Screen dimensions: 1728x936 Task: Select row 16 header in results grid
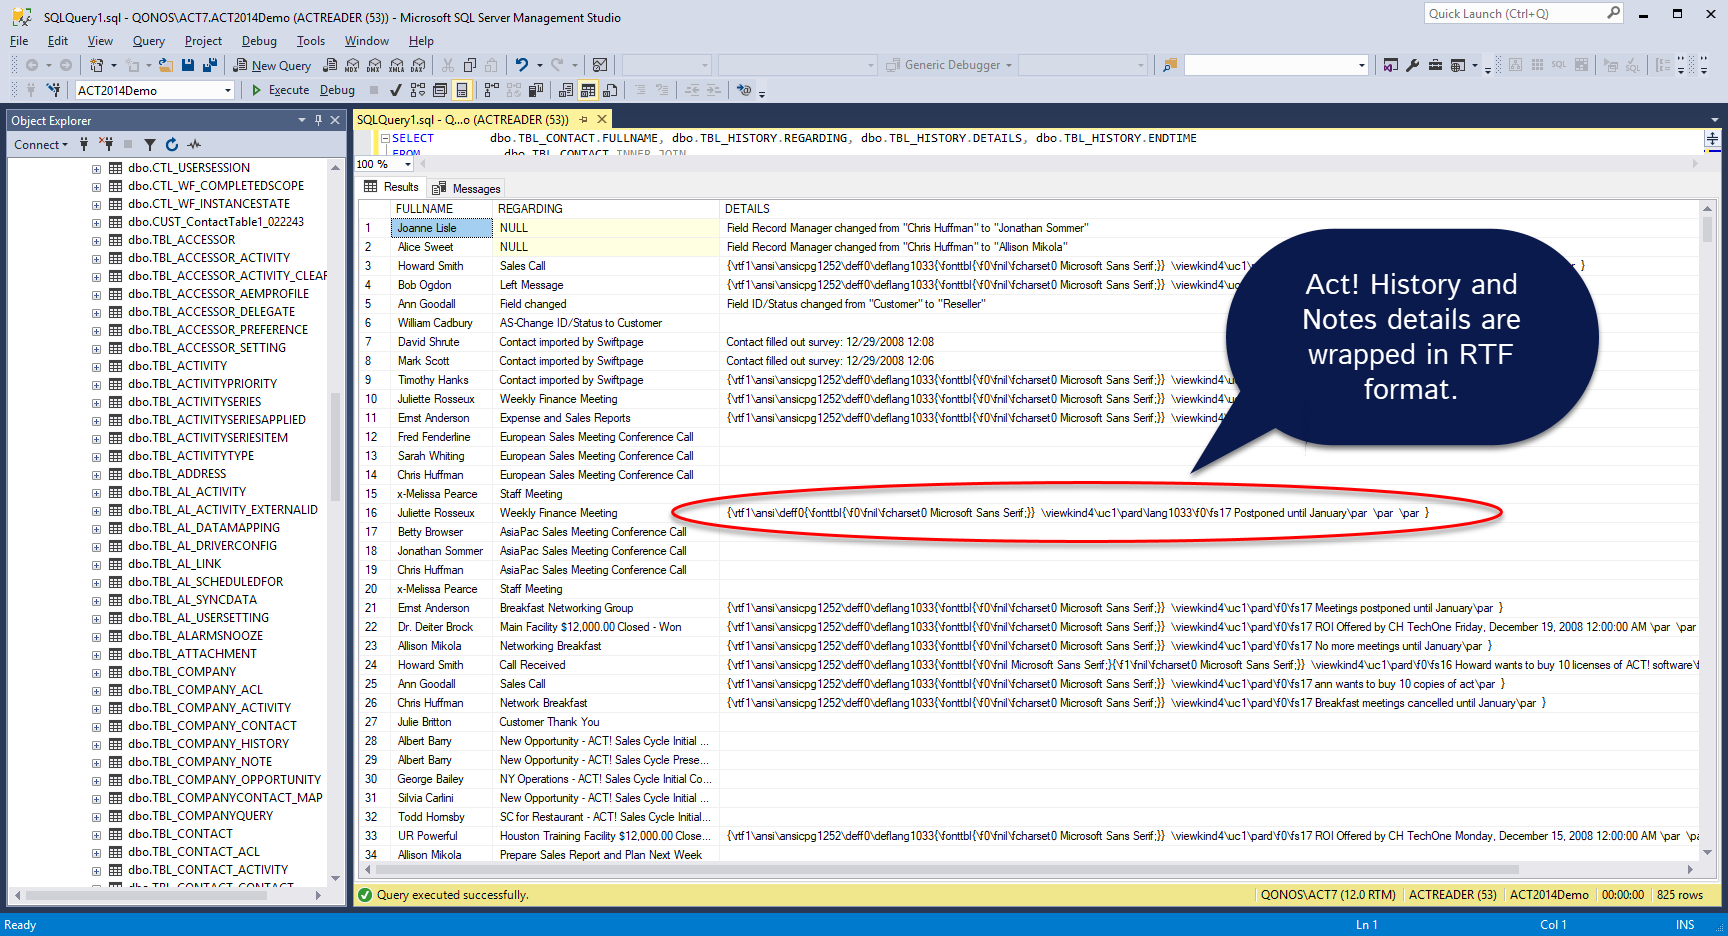point(374,513)
